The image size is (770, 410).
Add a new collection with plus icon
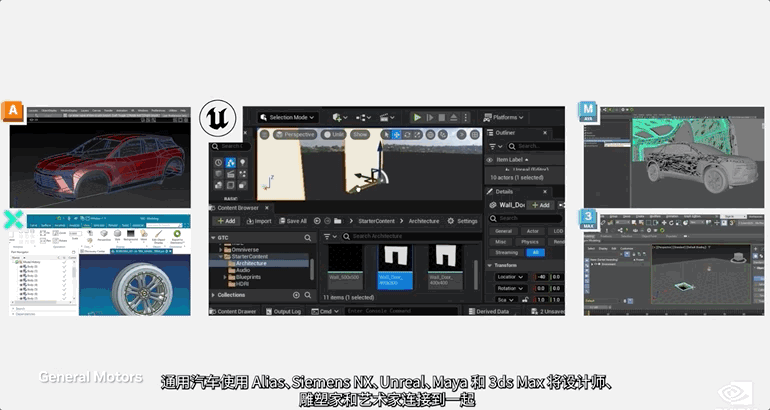(x=296, y=295)
